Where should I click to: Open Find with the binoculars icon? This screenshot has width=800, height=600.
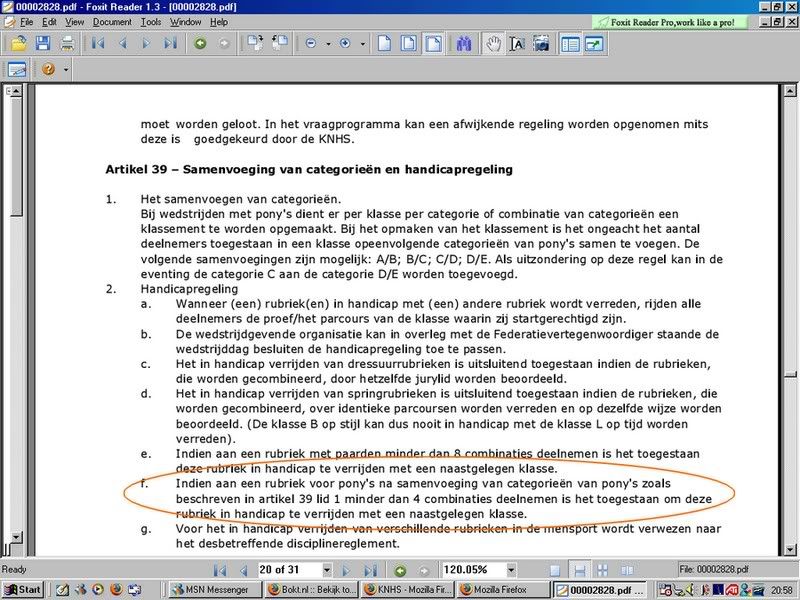(463, 43)
